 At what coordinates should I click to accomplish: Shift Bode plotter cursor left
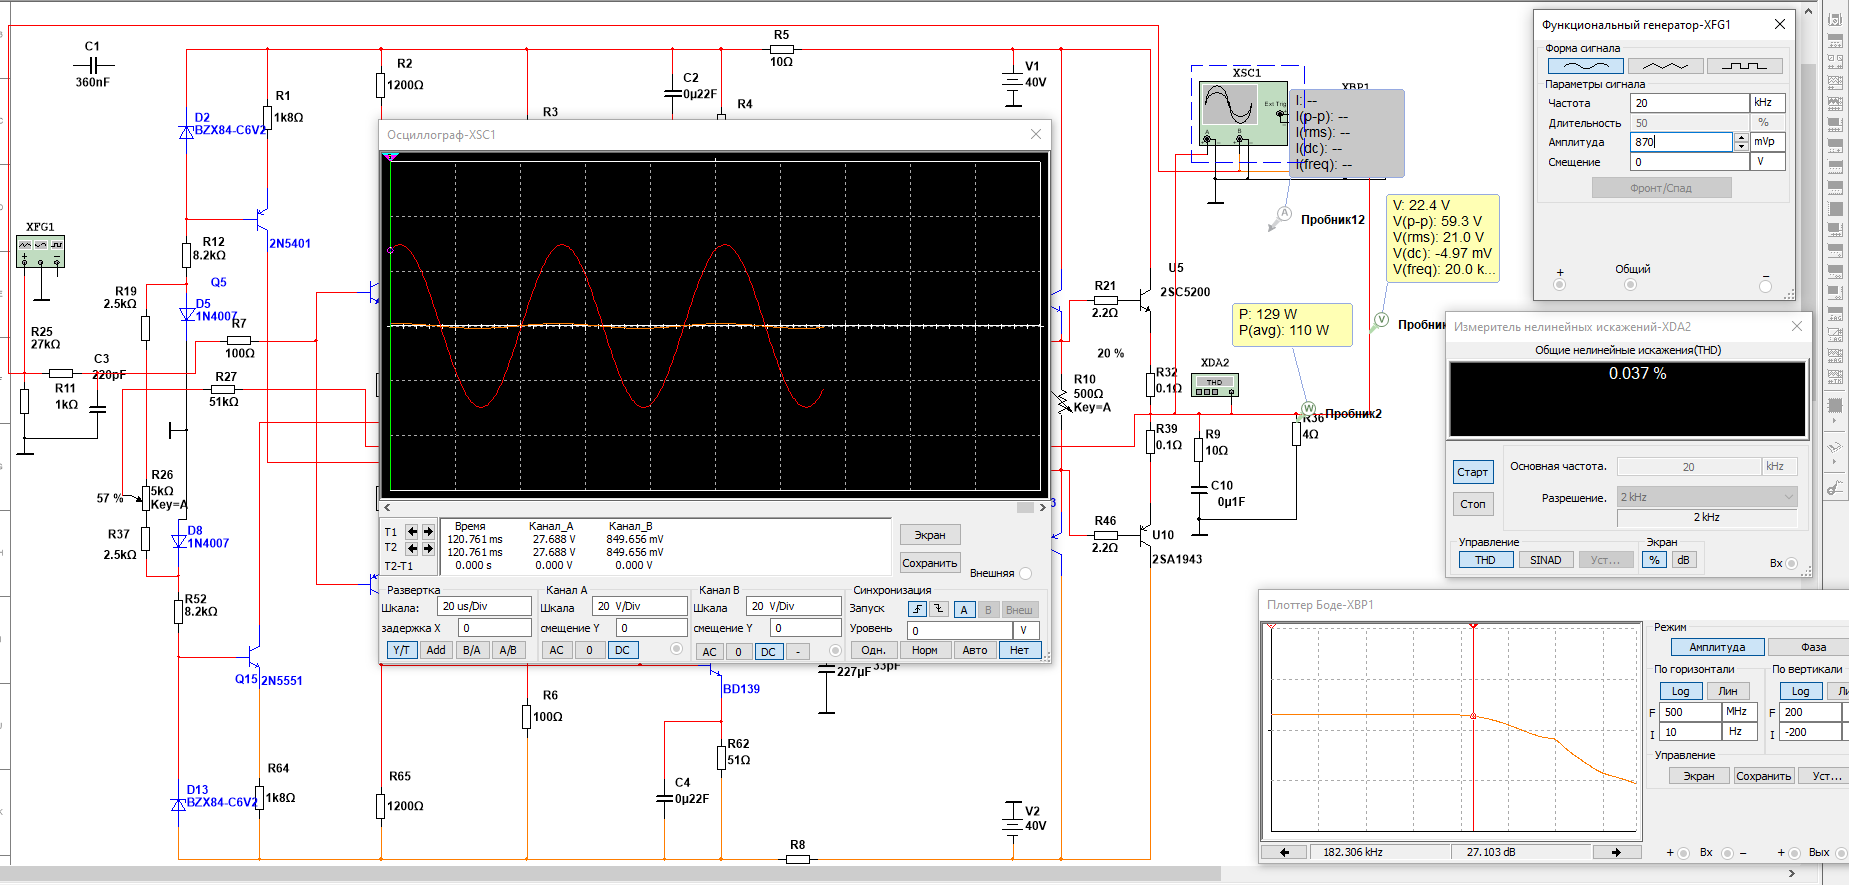tap(1285, 852)
